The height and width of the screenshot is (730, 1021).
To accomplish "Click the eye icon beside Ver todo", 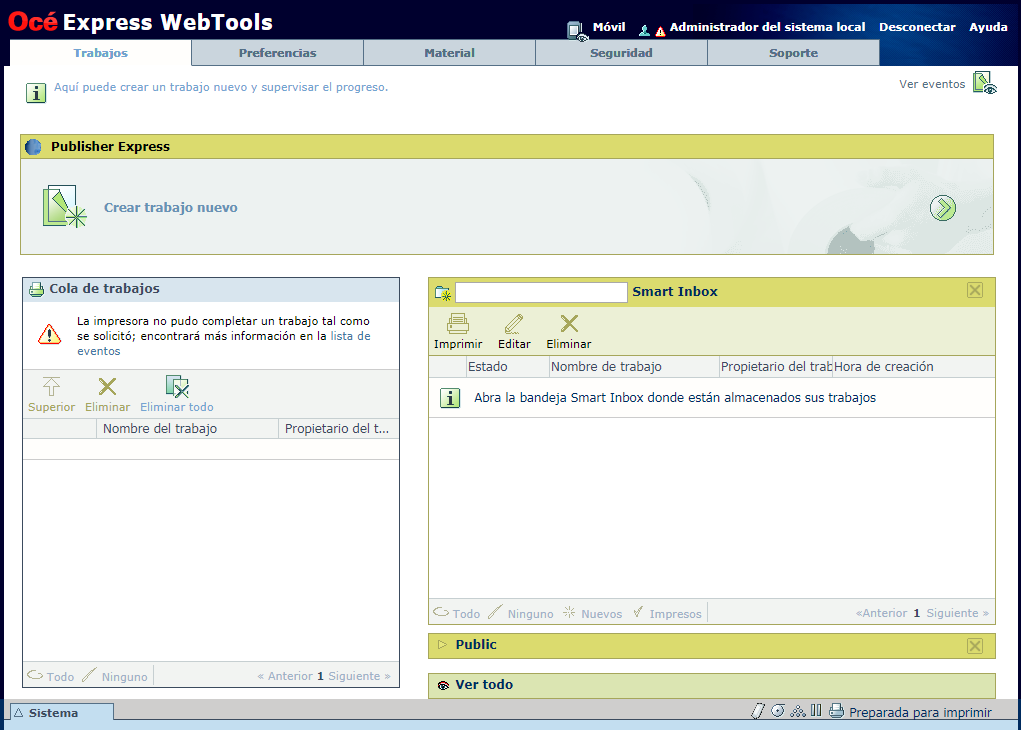I will (x=443, y=685).
